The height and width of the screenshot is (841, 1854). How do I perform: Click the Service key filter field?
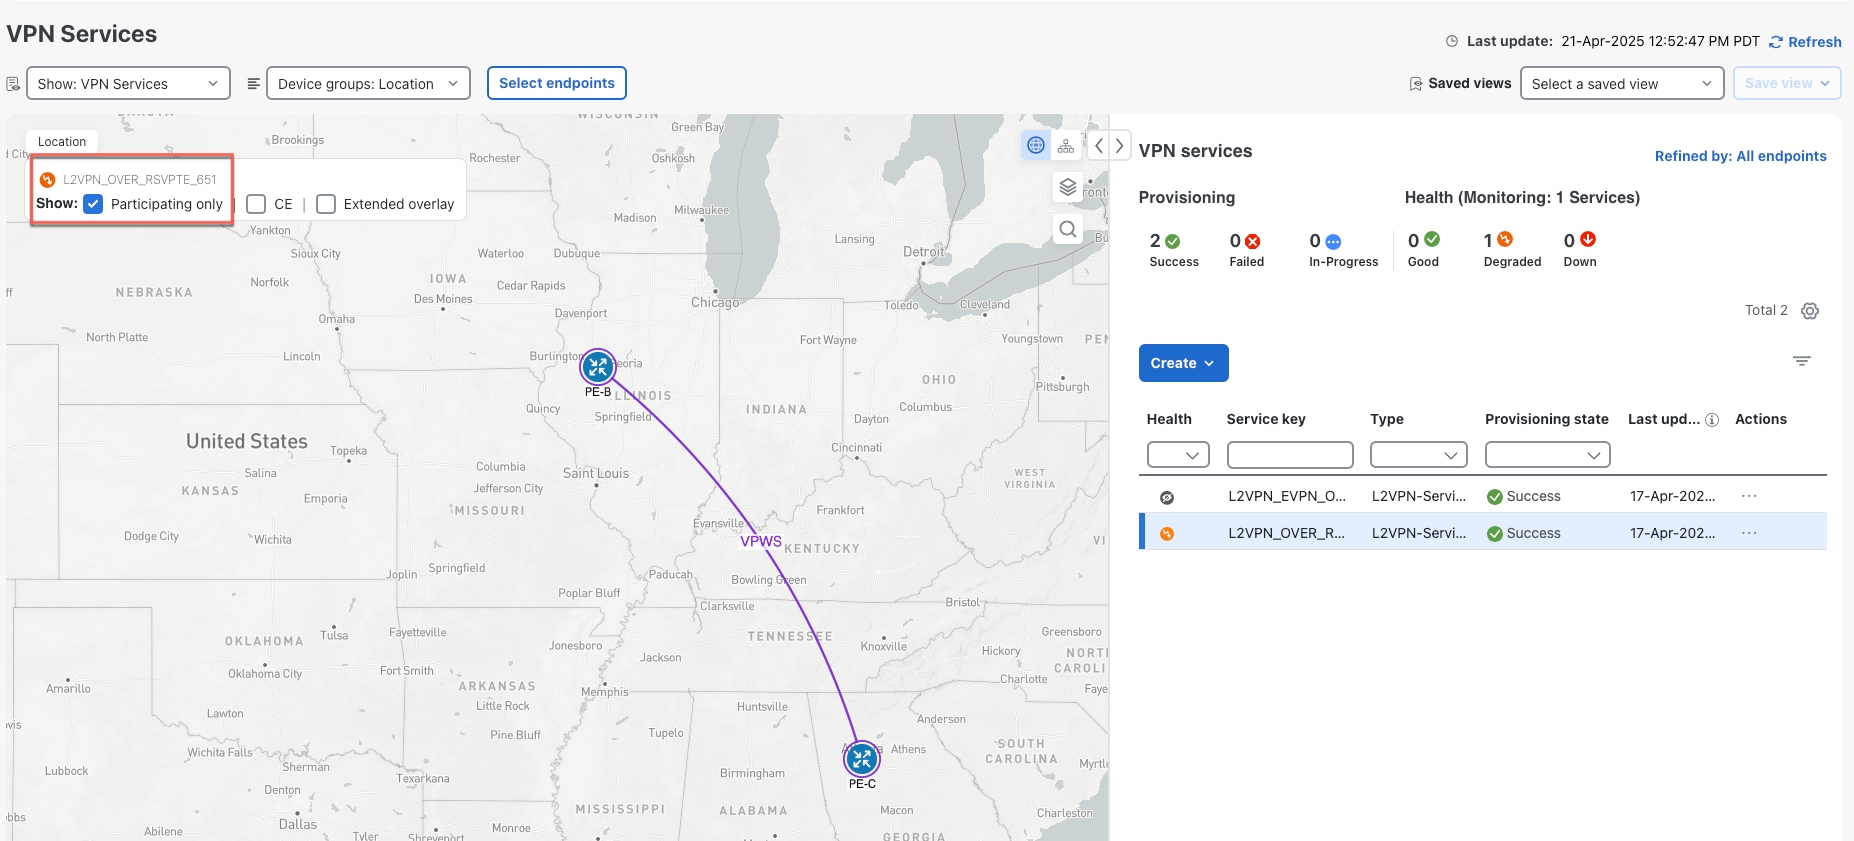pyautogui.click(x=1289, y=455)
